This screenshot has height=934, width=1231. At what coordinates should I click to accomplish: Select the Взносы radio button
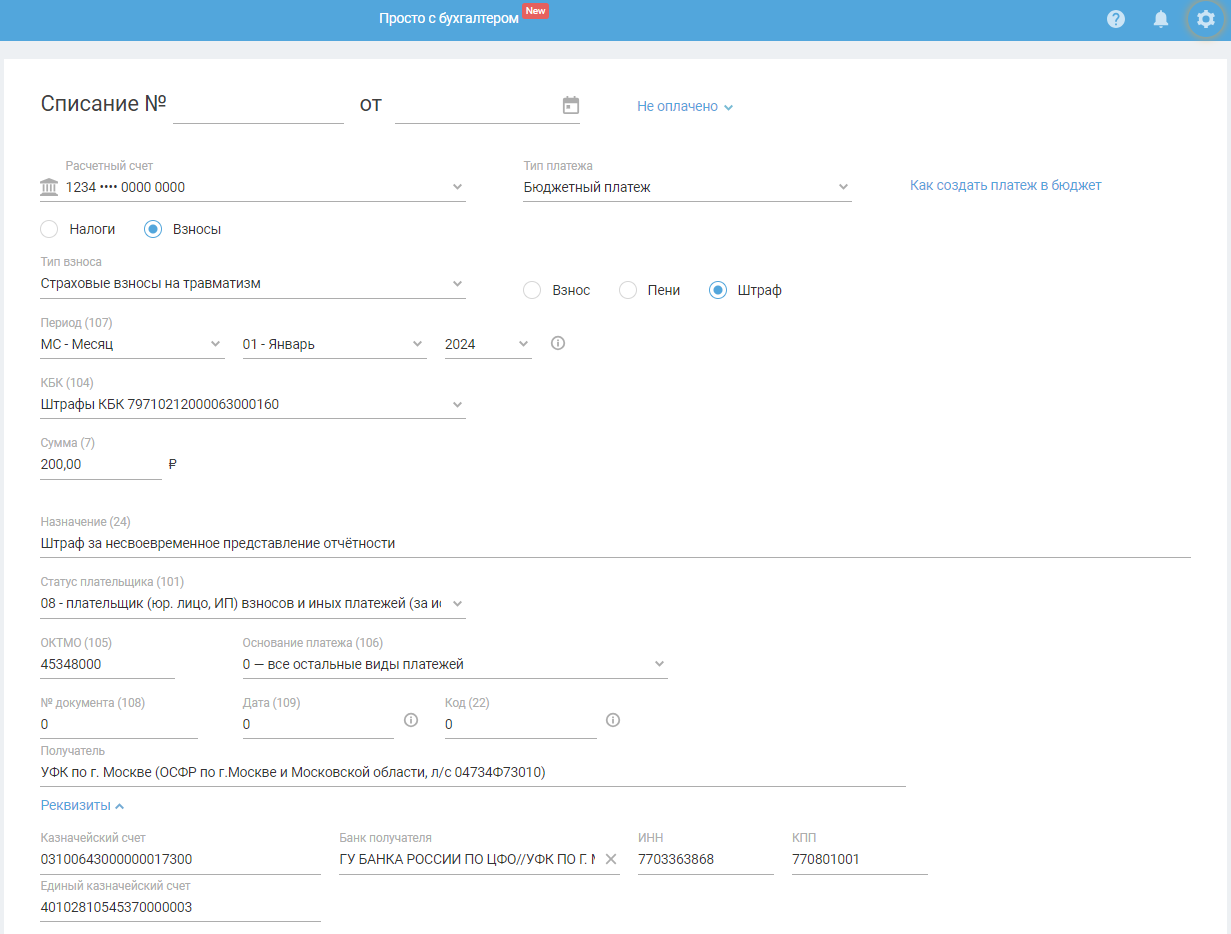[153, 229]
